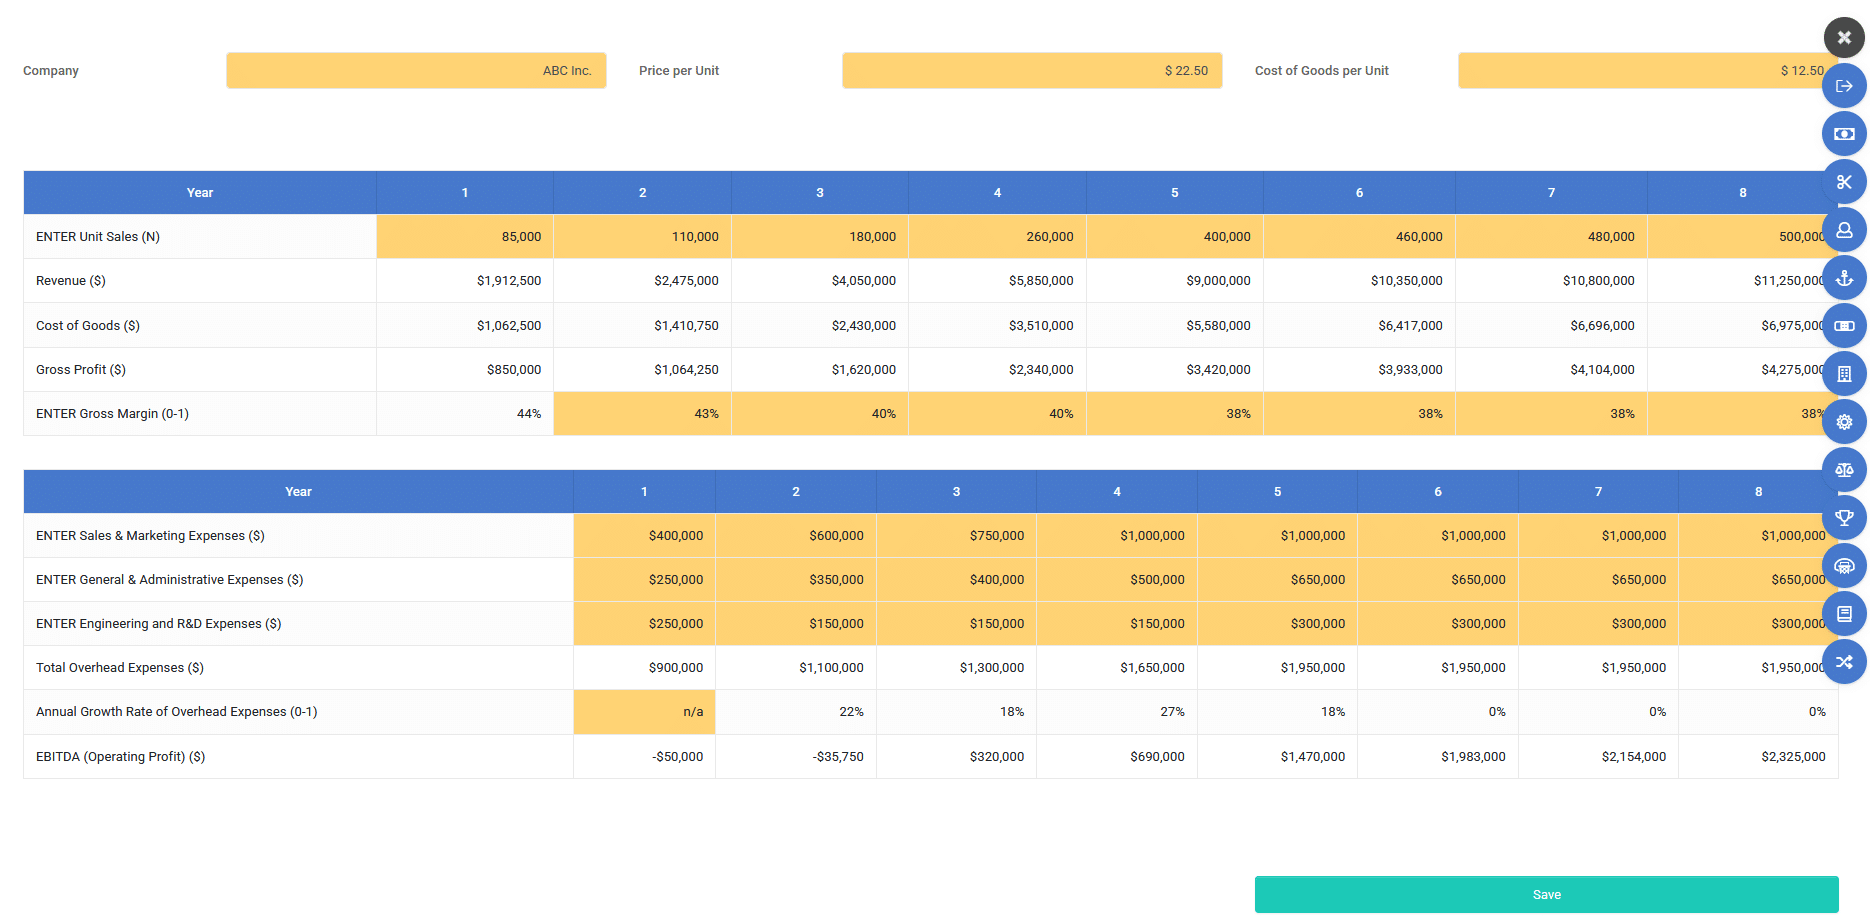Click the sign-out arrow icon
This screenshot has width=1870, height=922.
click(1844, 86)
